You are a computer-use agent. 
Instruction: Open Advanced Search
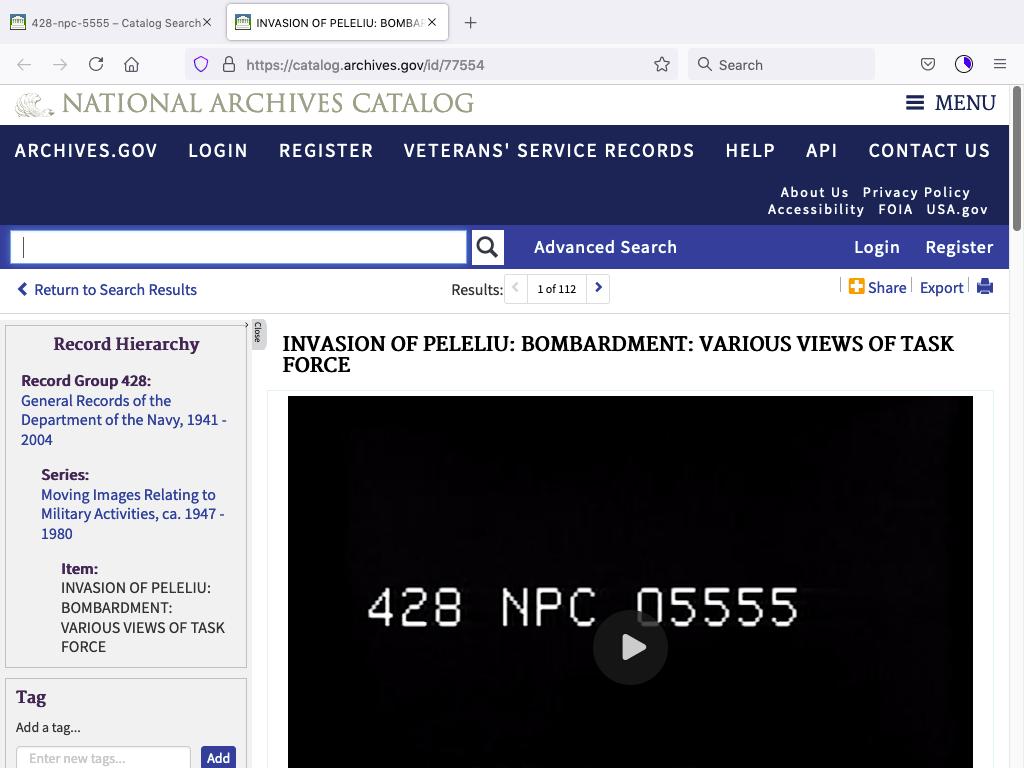[x=605, y=247]
